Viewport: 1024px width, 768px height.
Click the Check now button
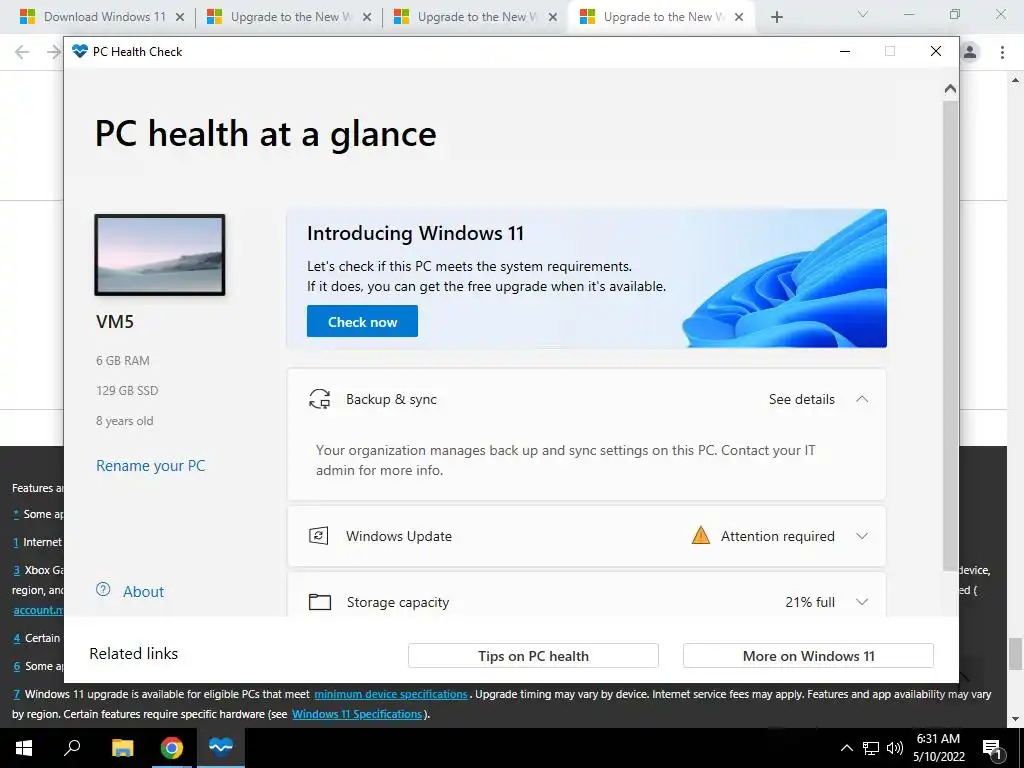[x=362, y=321]
